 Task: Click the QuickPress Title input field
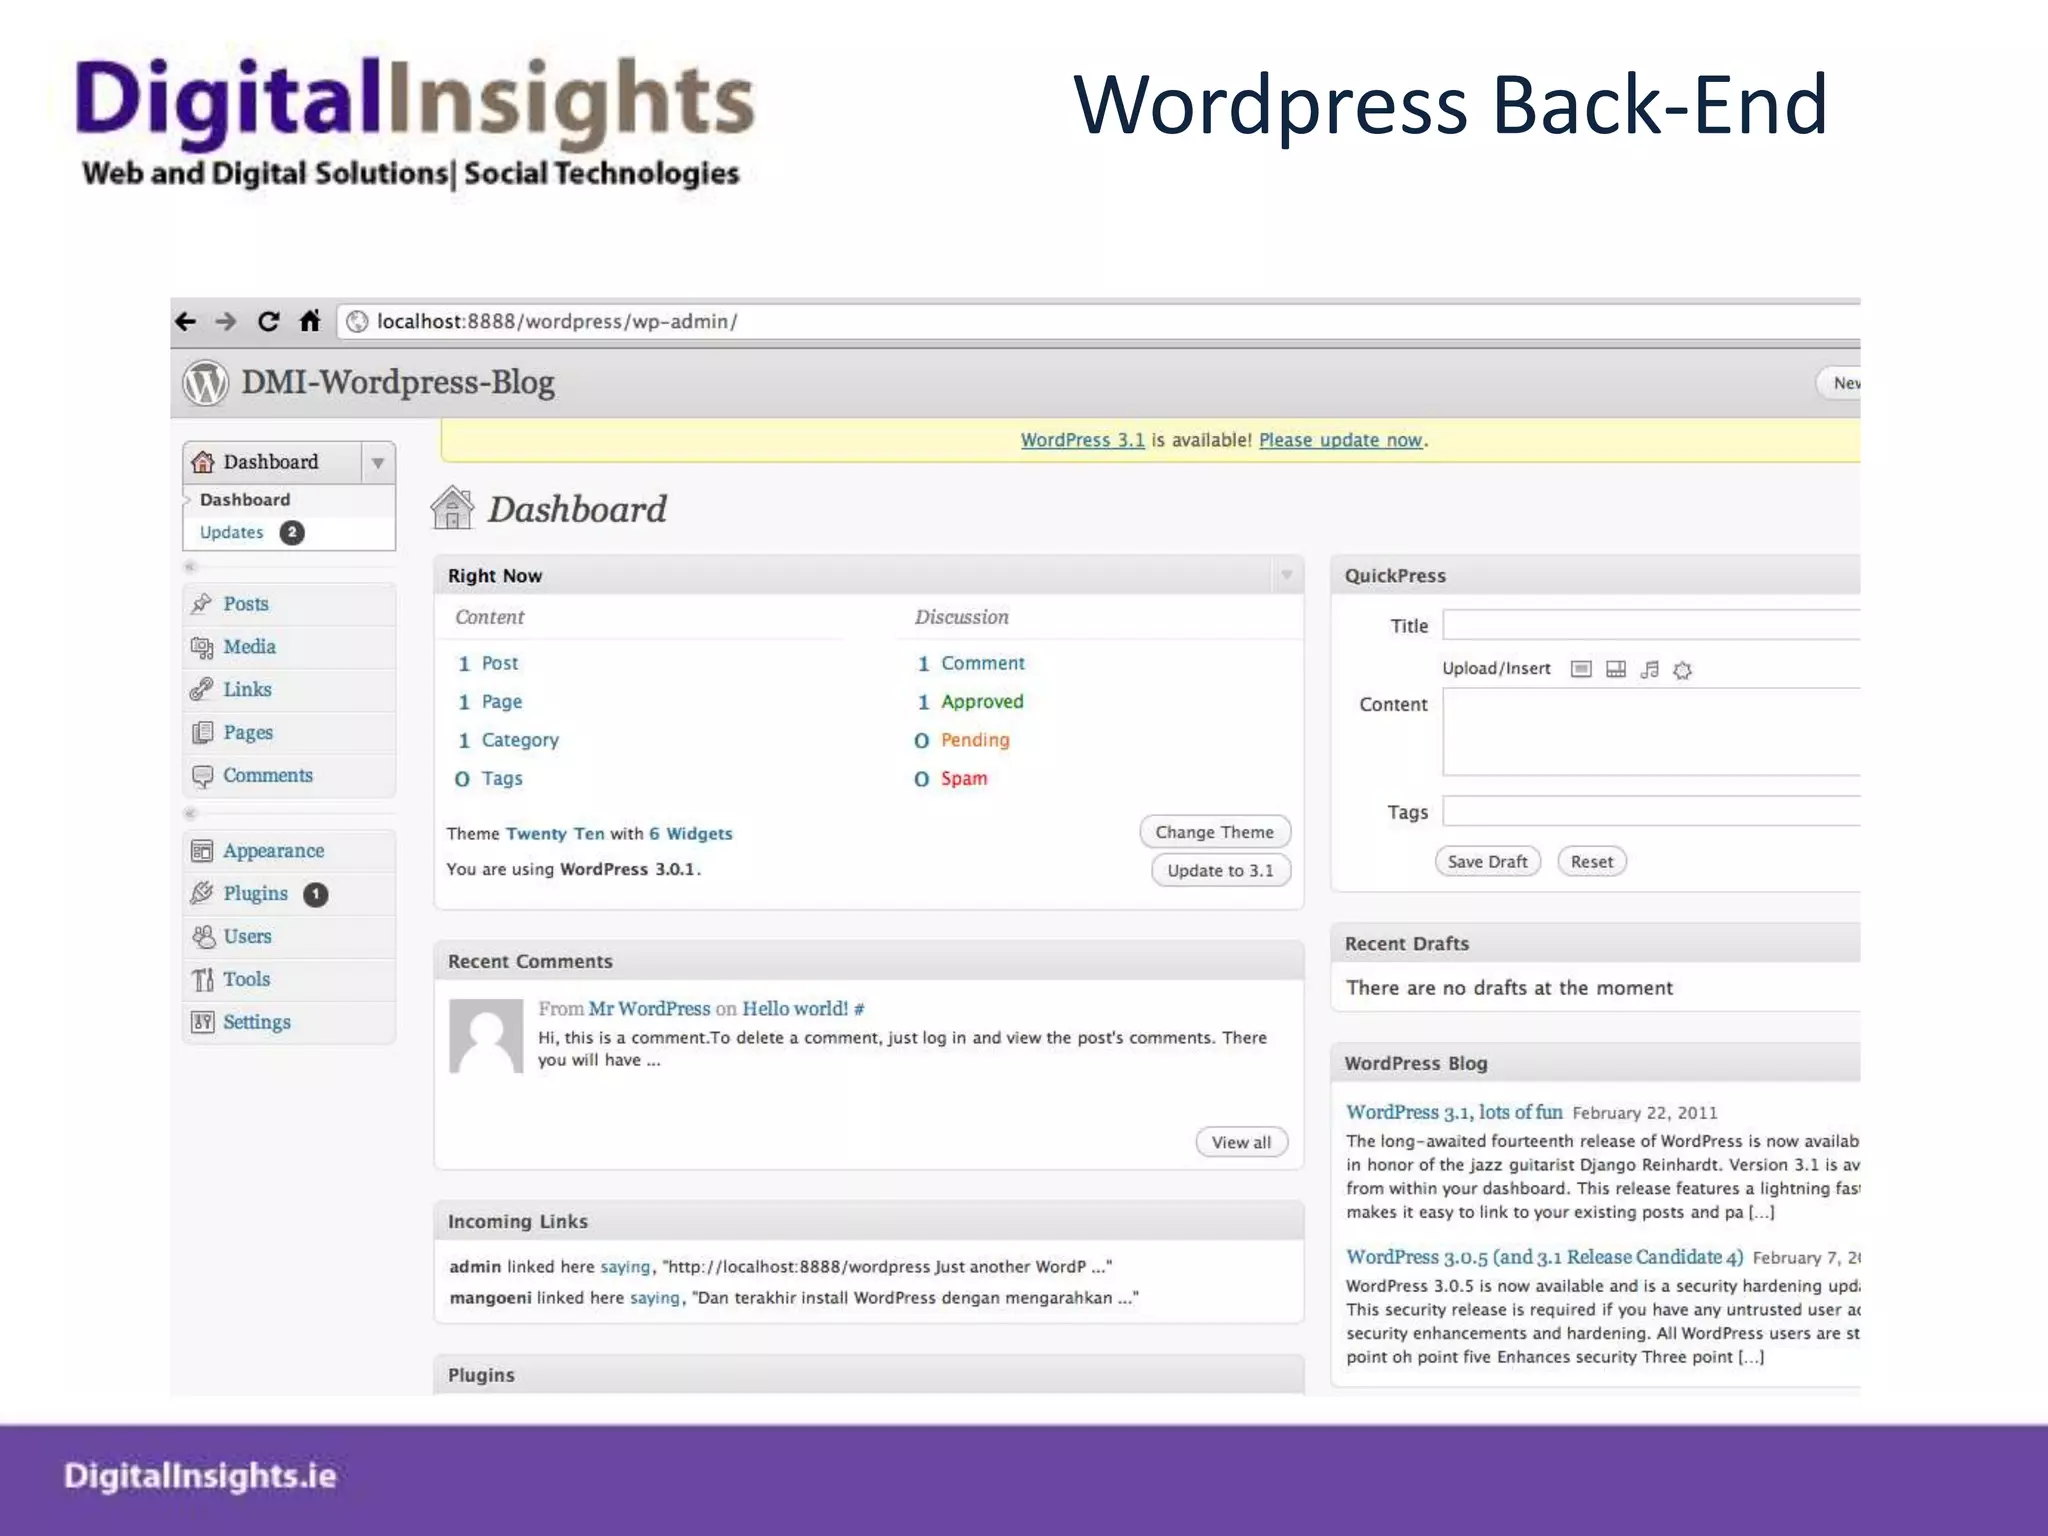click(x=1650, y=625)
